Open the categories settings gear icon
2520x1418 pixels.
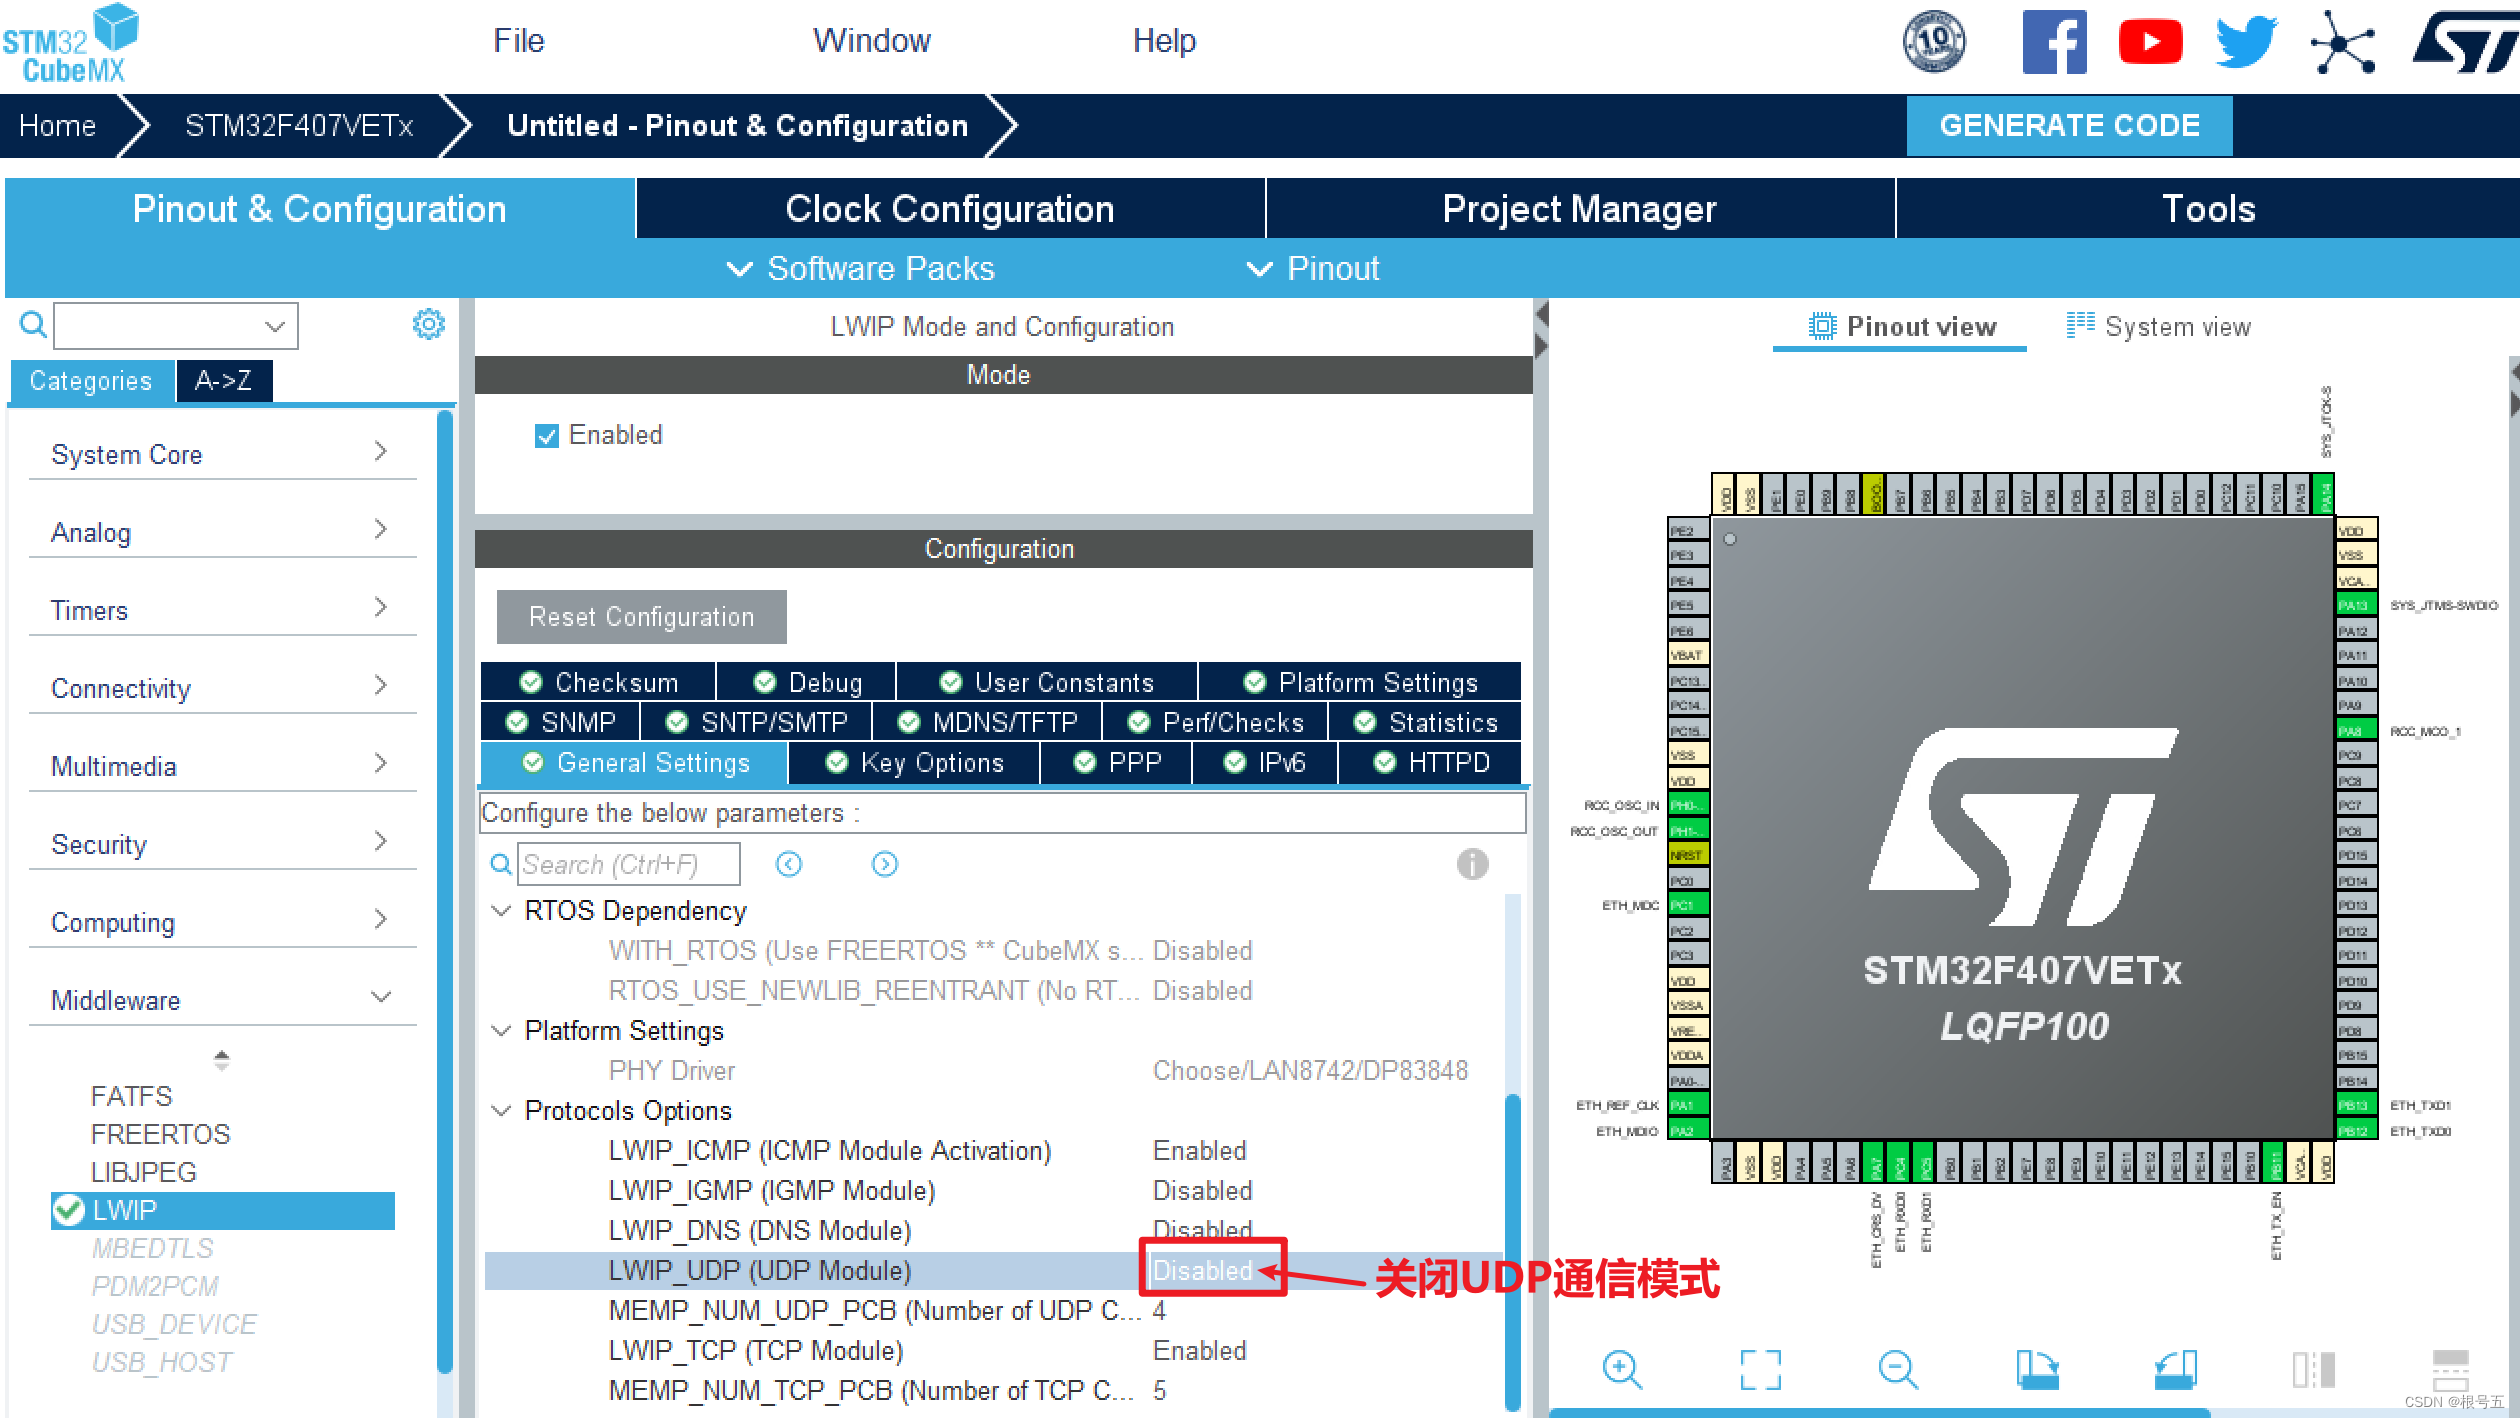(x=429, y=324)
